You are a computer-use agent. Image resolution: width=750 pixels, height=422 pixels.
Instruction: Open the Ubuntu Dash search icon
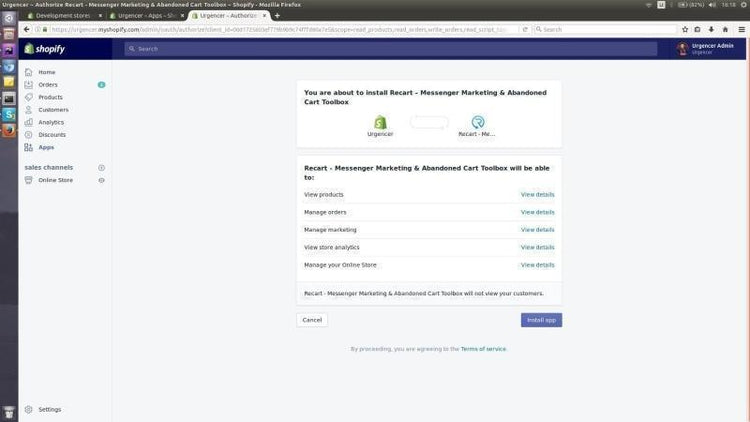click(9, 18)
